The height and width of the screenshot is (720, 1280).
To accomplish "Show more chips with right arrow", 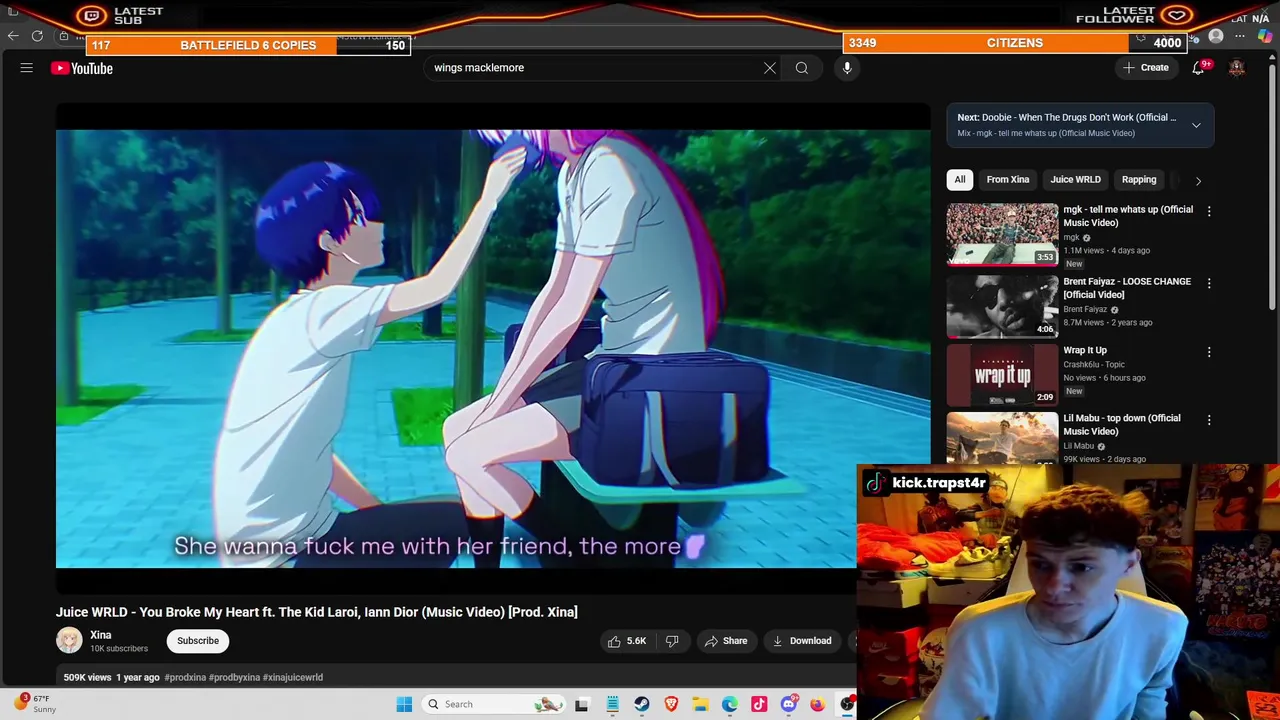I will 1198,180.
